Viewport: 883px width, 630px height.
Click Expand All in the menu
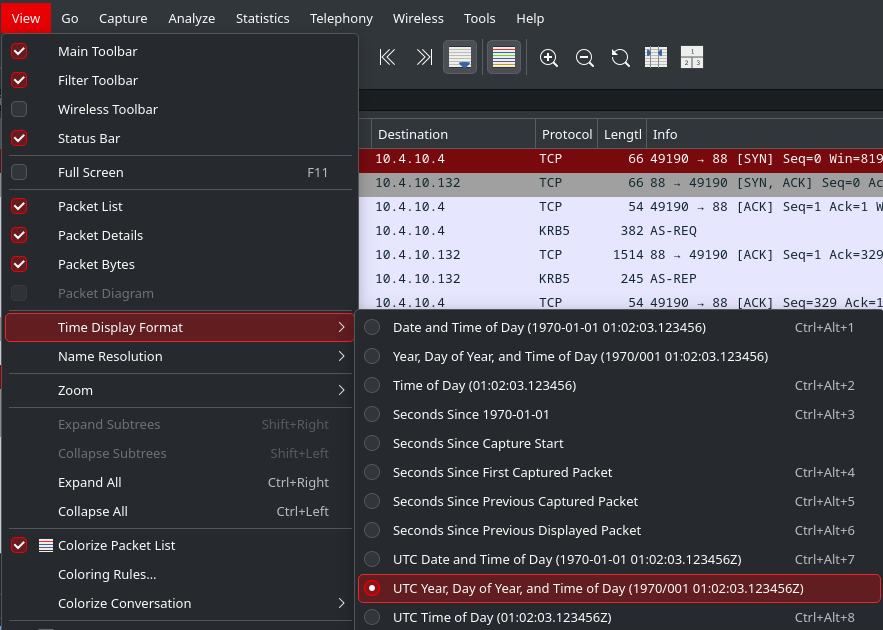(x=91, y=482)
